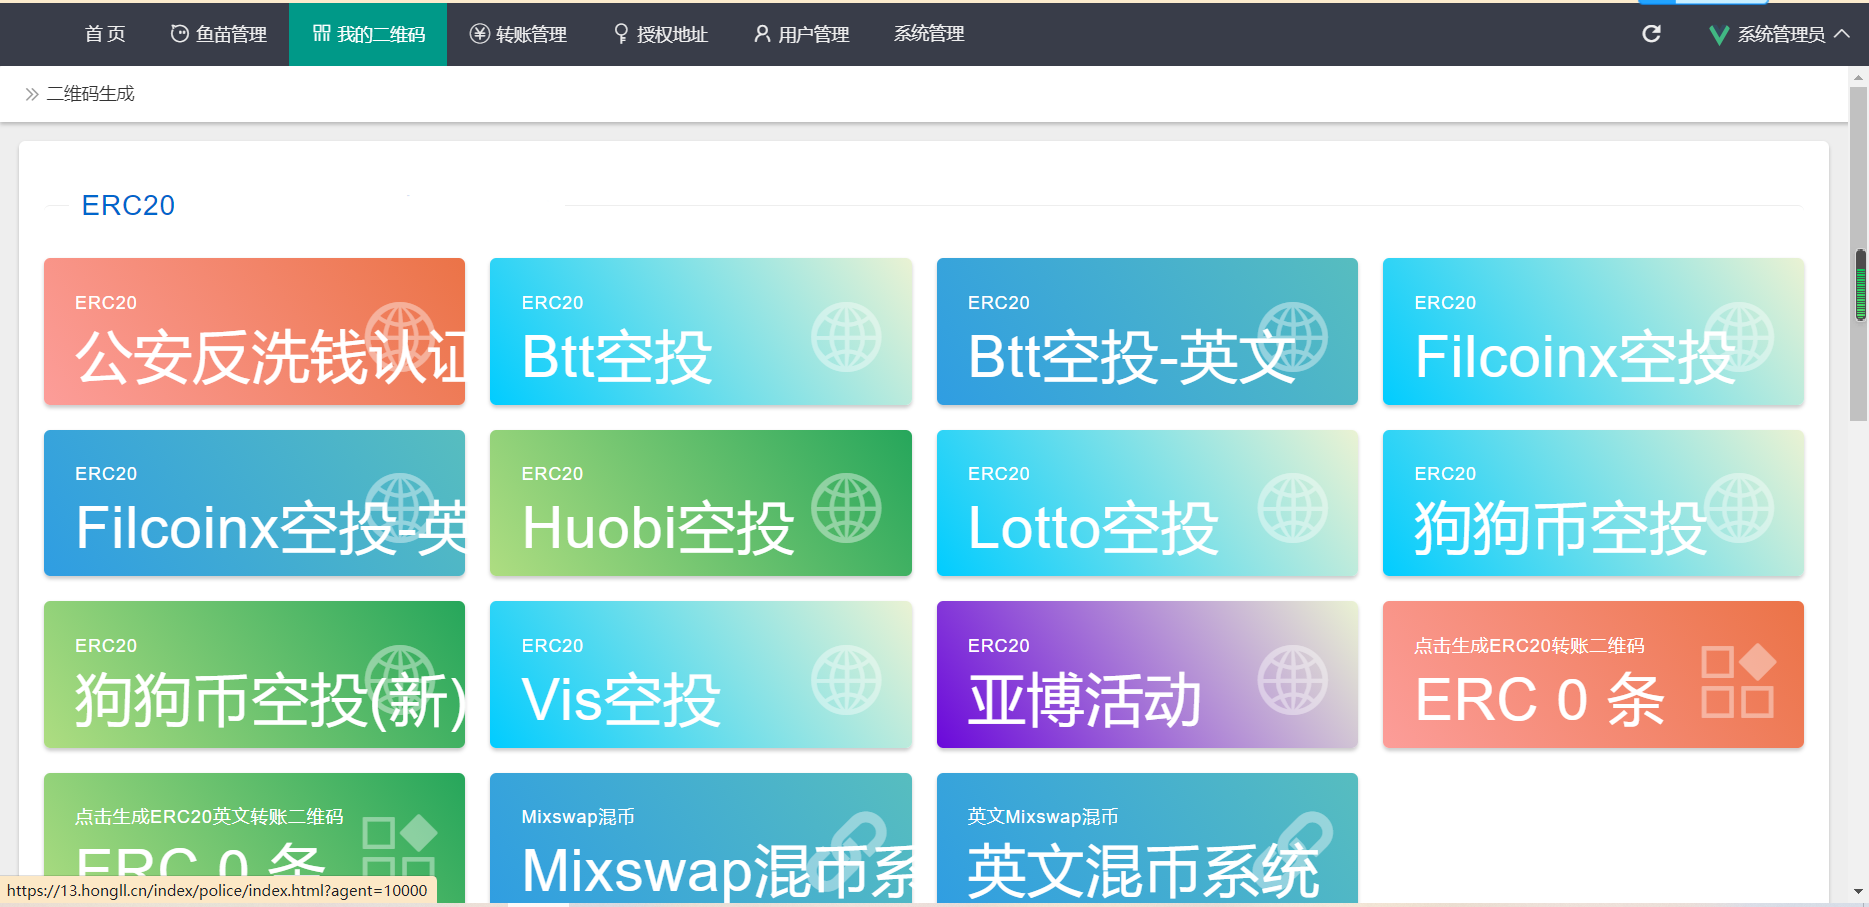Click the QR icon beside 我的二维码
This screenshot has height=907, width=1869.
[x=321, y=34]
